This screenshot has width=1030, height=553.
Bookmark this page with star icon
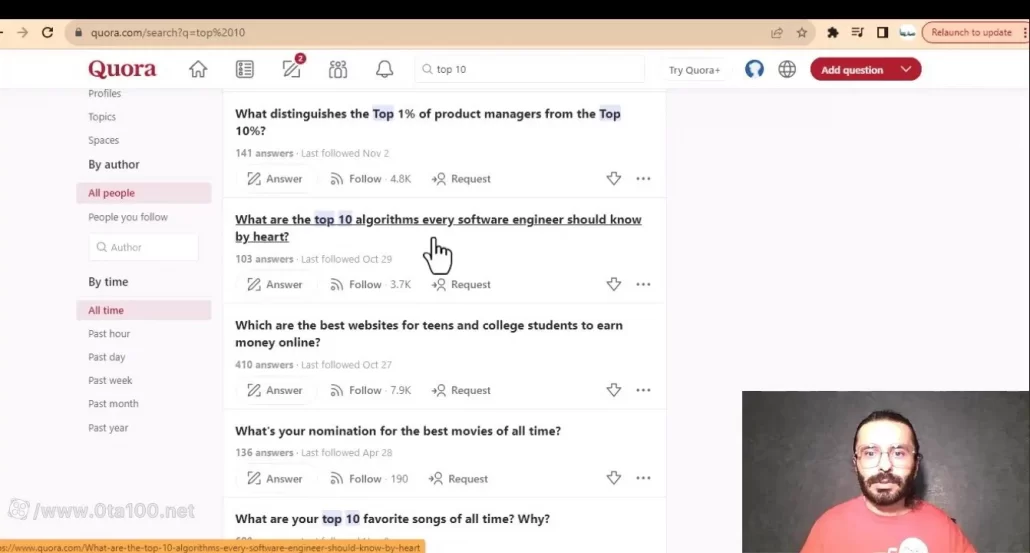(802, 32)
